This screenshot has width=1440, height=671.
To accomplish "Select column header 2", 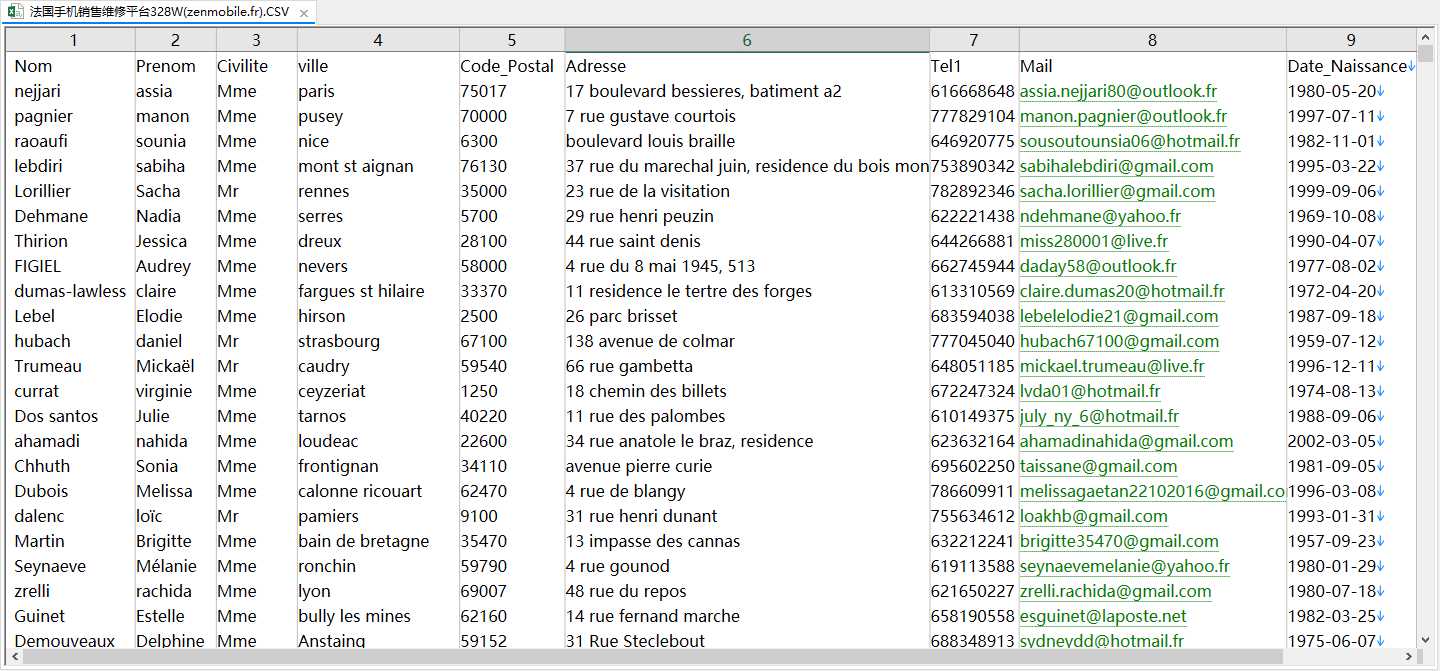I will point(176,40).
